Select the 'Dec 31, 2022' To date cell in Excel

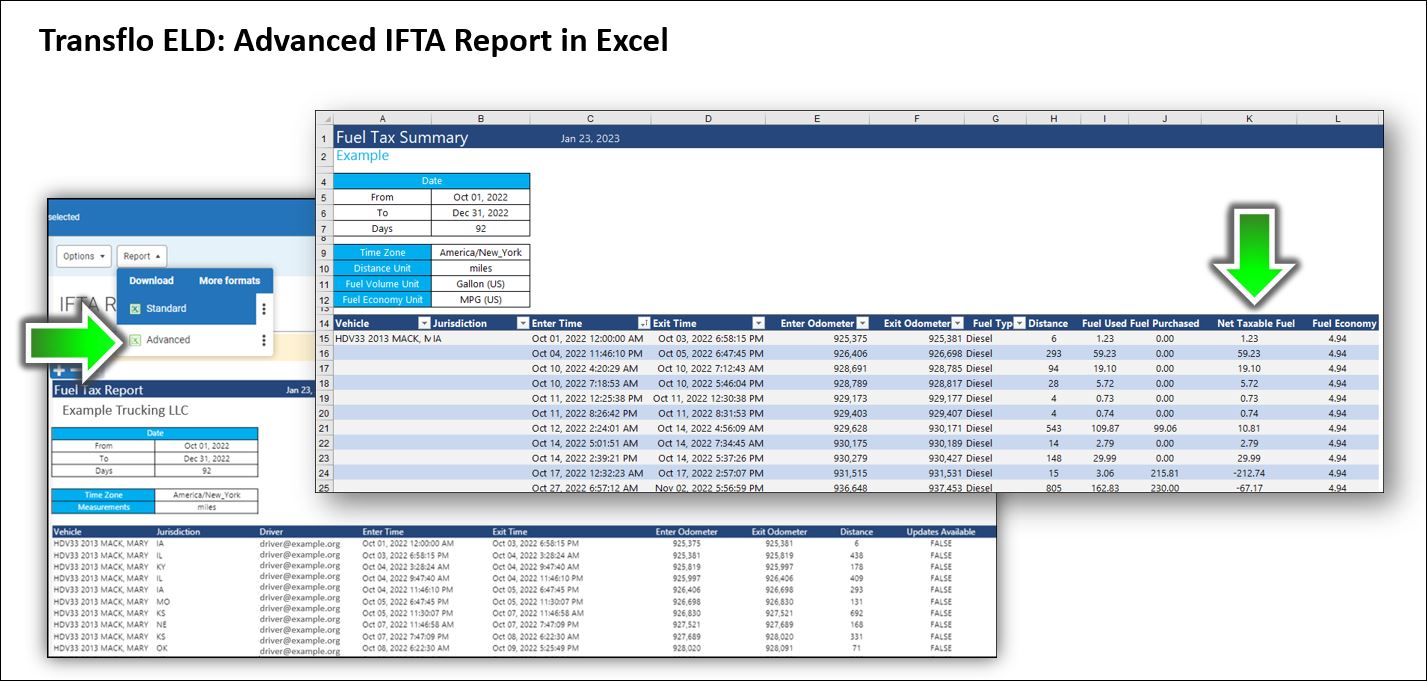pyautogui.click(x=481, y=213)
